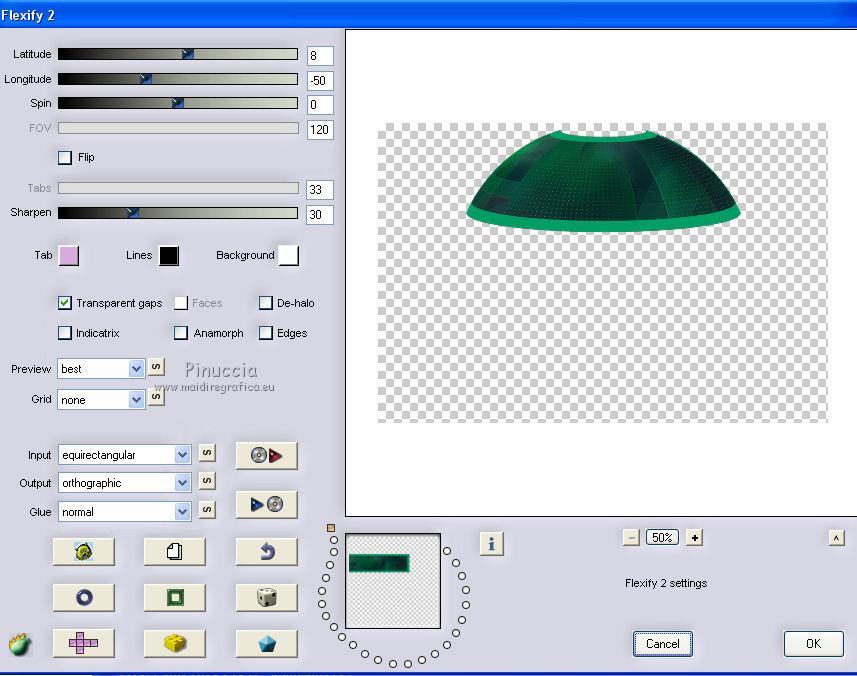Enable the Edges checkbox
The height and width of the screenshot is (676, 857).
click(x=266, y=333)
